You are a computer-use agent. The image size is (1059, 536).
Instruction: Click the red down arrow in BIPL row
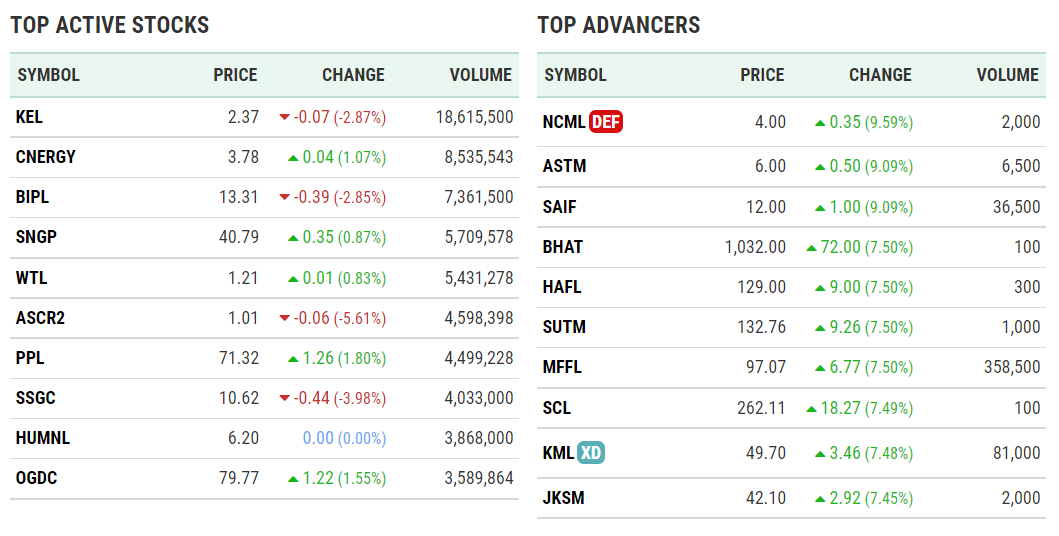click(285, 198)
